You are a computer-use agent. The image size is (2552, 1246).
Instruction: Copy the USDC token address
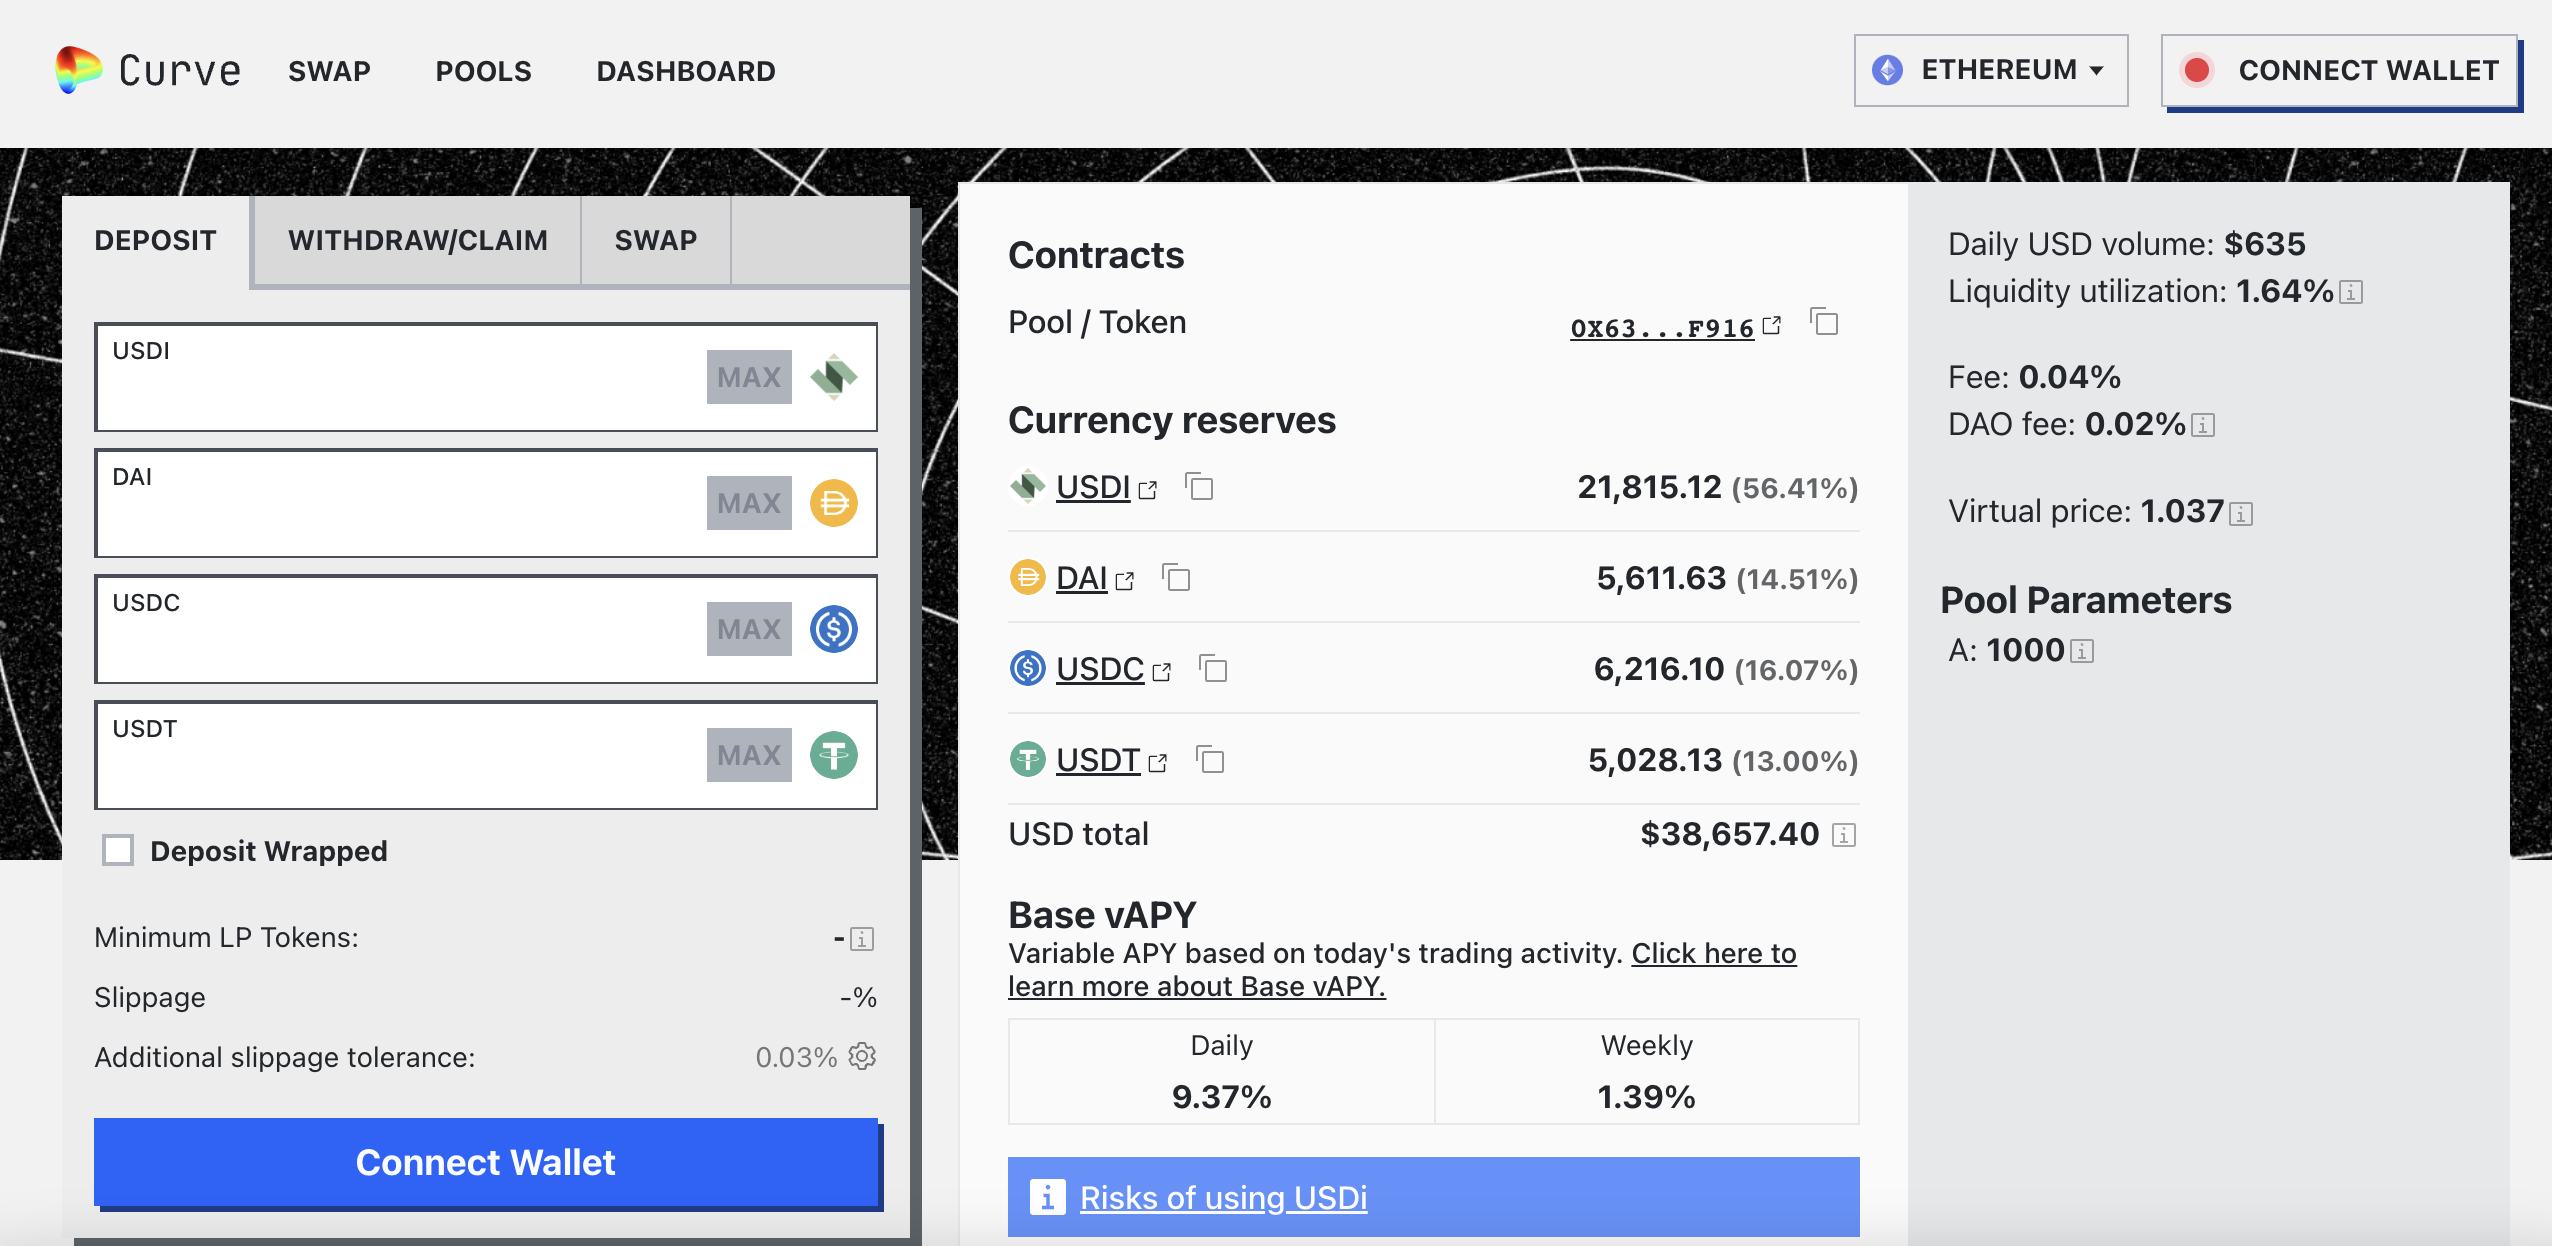point(1213,669)
